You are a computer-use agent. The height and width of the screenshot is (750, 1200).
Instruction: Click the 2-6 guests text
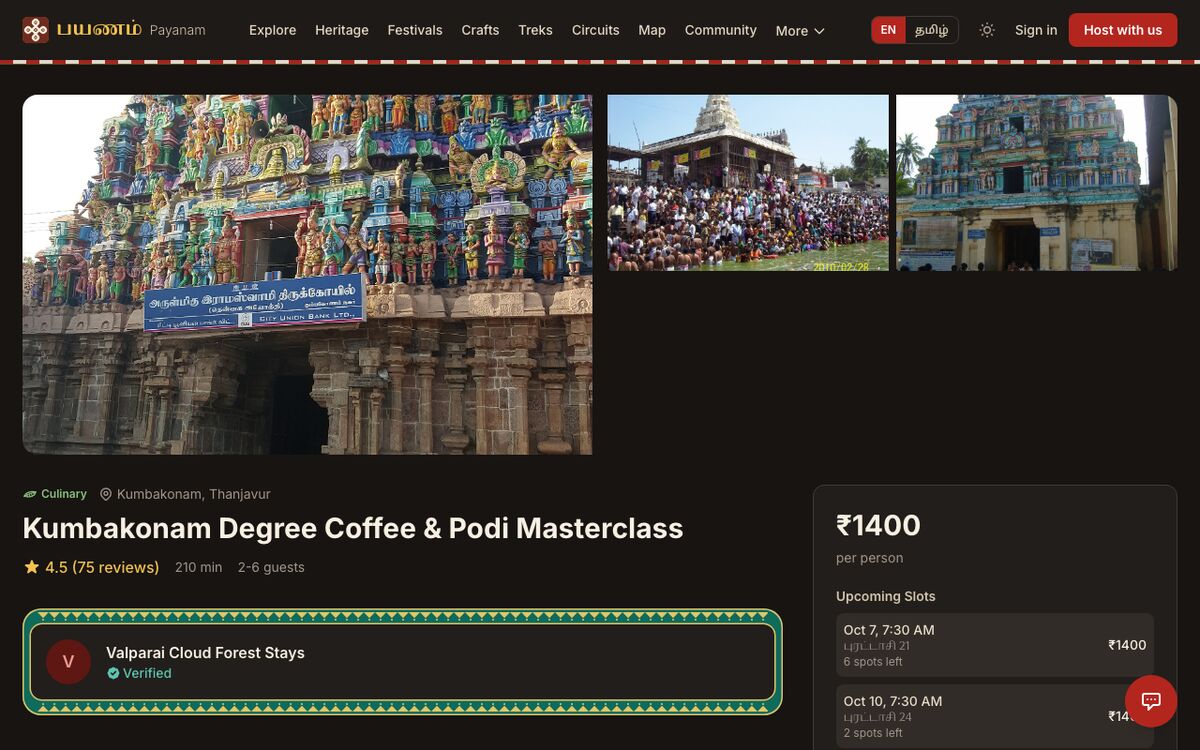pos(271,567)
